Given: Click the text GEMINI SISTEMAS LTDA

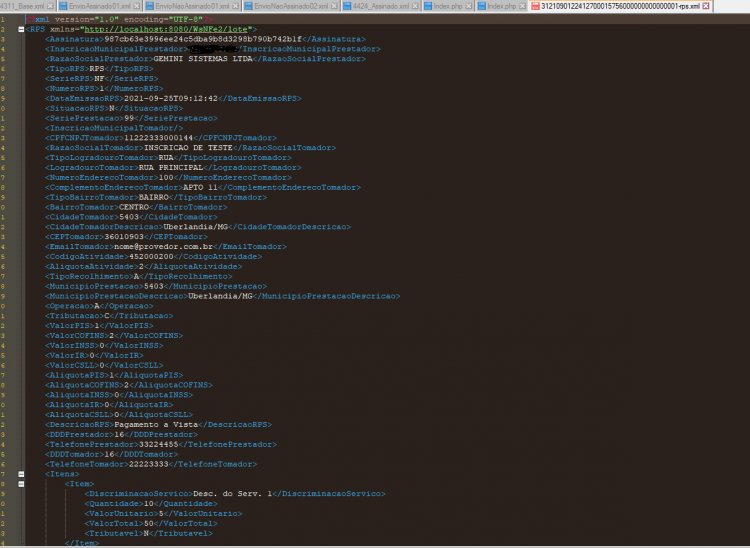Looking at the screenshot, I should 203,59.
